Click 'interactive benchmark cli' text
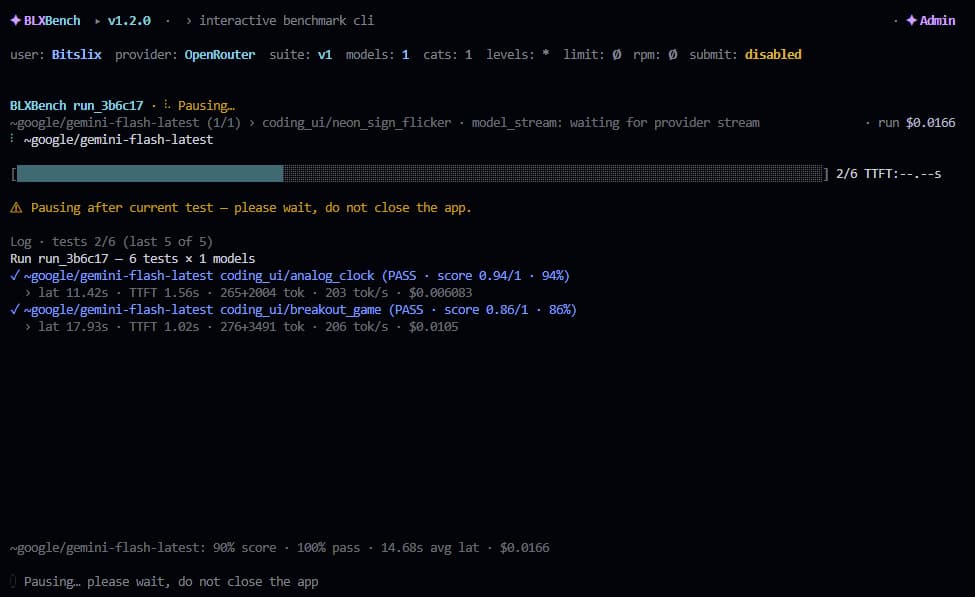The image size is (975, 597). (x=287, y=21)
